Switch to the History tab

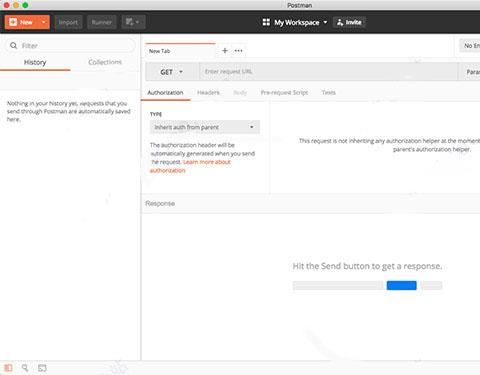point(35,63)
